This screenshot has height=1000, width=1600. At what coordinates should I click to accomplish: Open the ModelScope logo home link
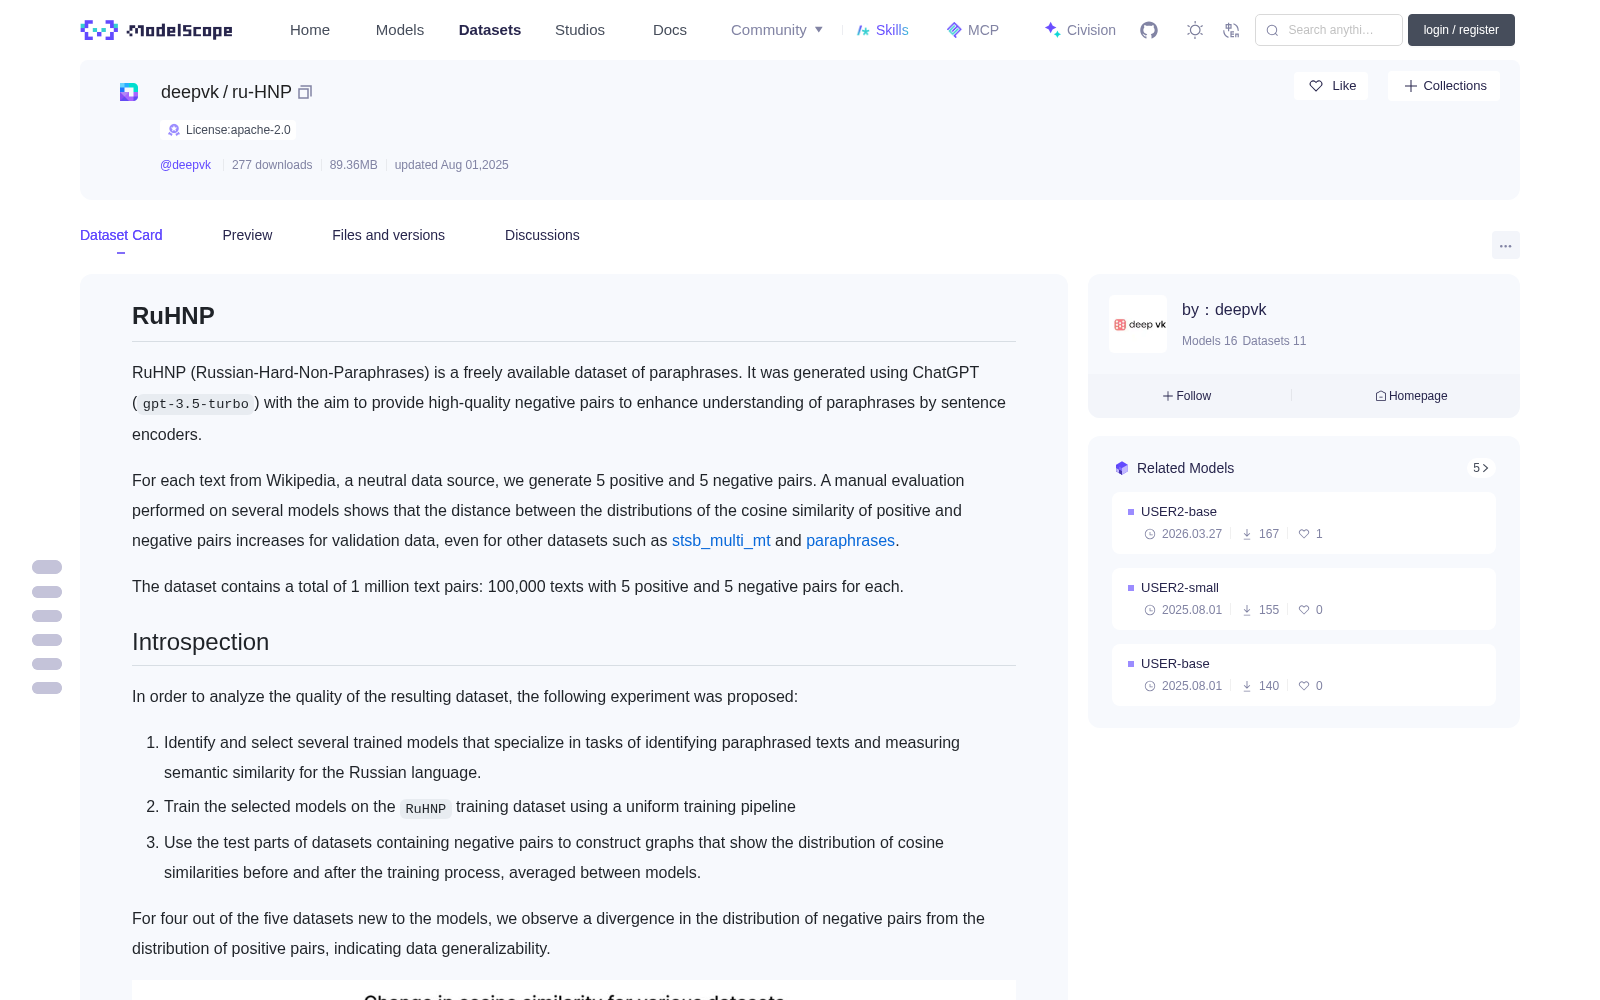point(157,30)
